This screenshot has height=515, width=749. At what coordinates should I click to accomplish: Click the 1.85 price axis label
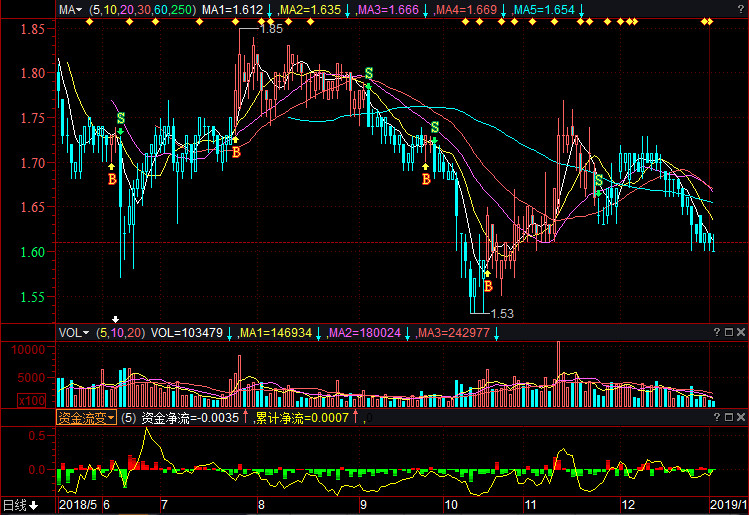(32, 30)
